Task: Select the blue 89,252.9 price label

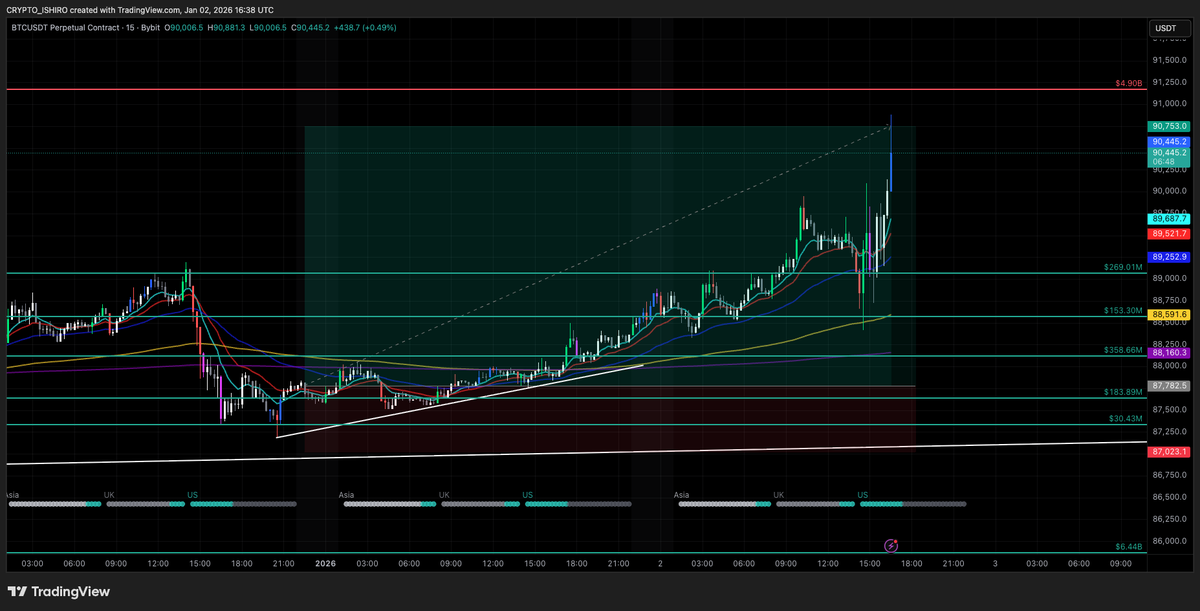Action: [x=1169, y=257]
